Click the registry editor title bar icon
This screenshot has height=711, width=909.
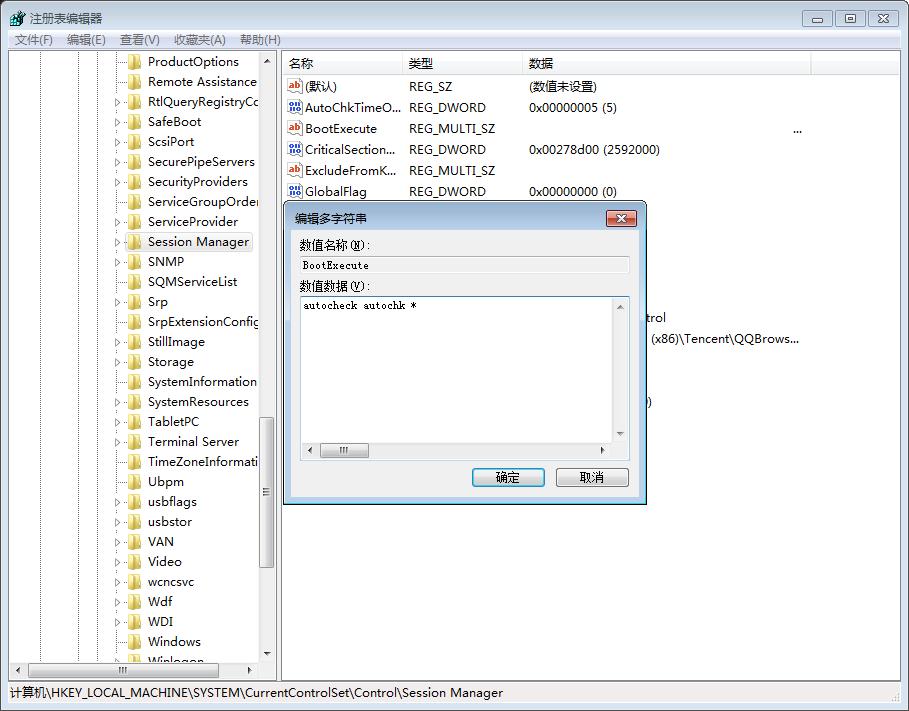[x=18, y=18]
